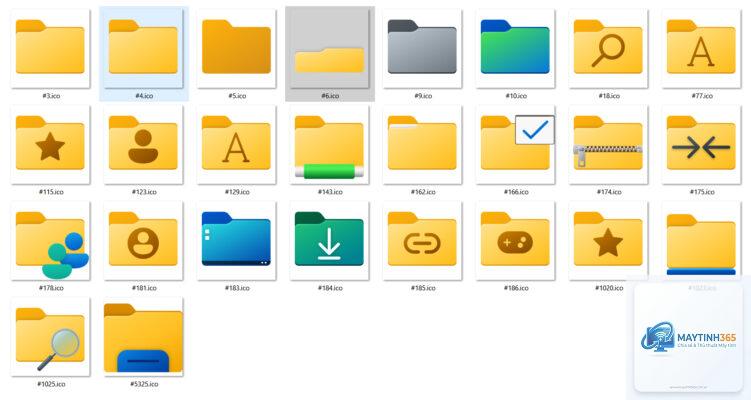751x400 pixels.
Task: Select the zipped folder icon #174.ico
Action: [x=608, y=144]
